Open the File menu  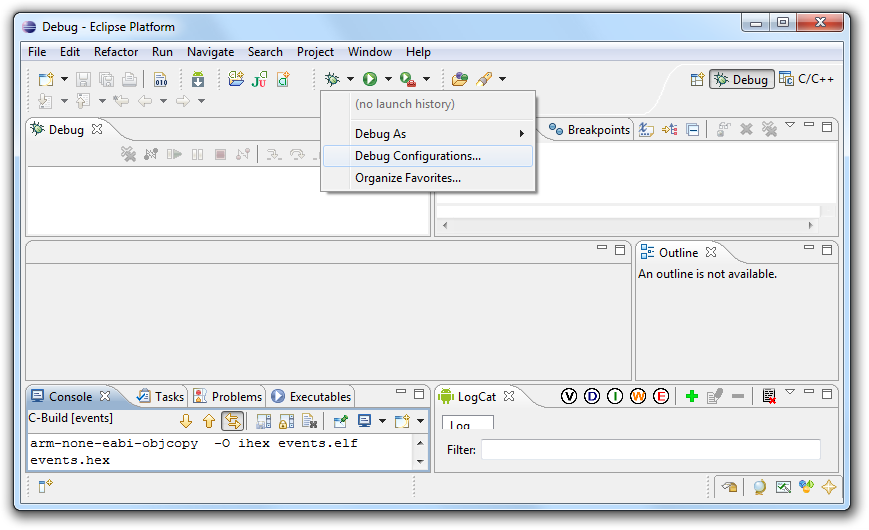[x=37, y=52]
